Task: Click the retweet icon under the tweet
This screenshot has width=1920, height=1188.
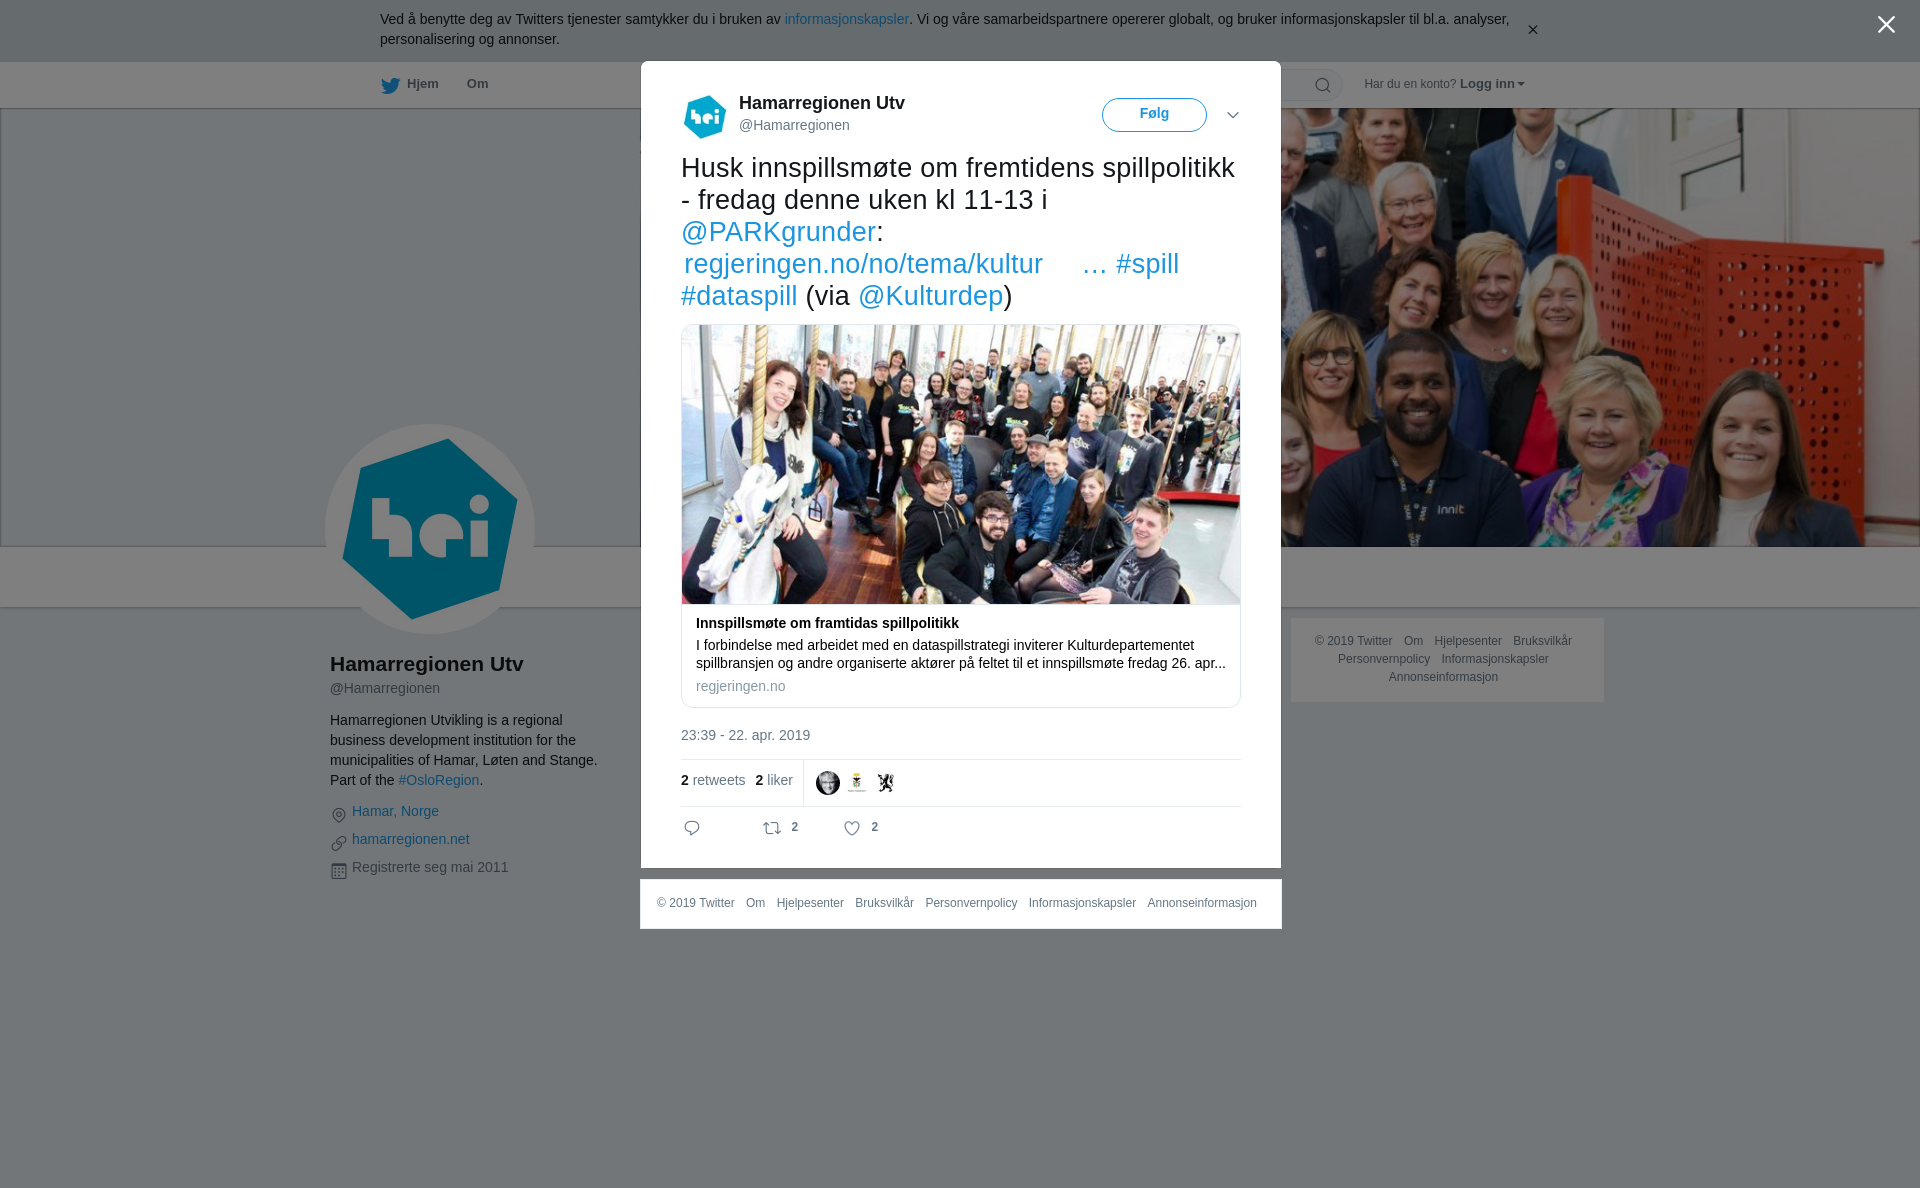Action: click(x=772, y=828)
